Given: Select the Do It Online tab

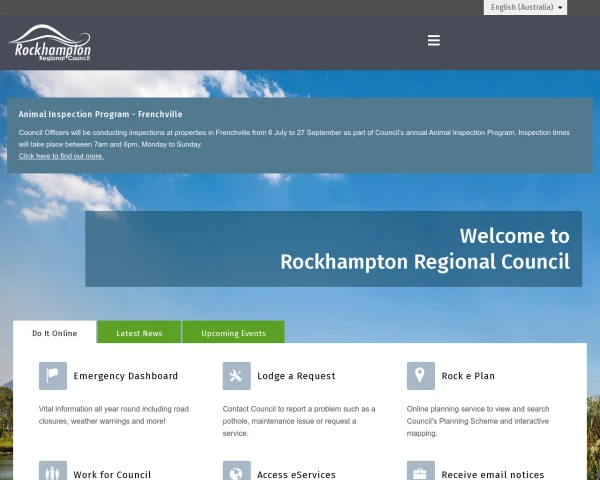Looking at the screenshot, I should pyautogui.click(x=55, y=332).
